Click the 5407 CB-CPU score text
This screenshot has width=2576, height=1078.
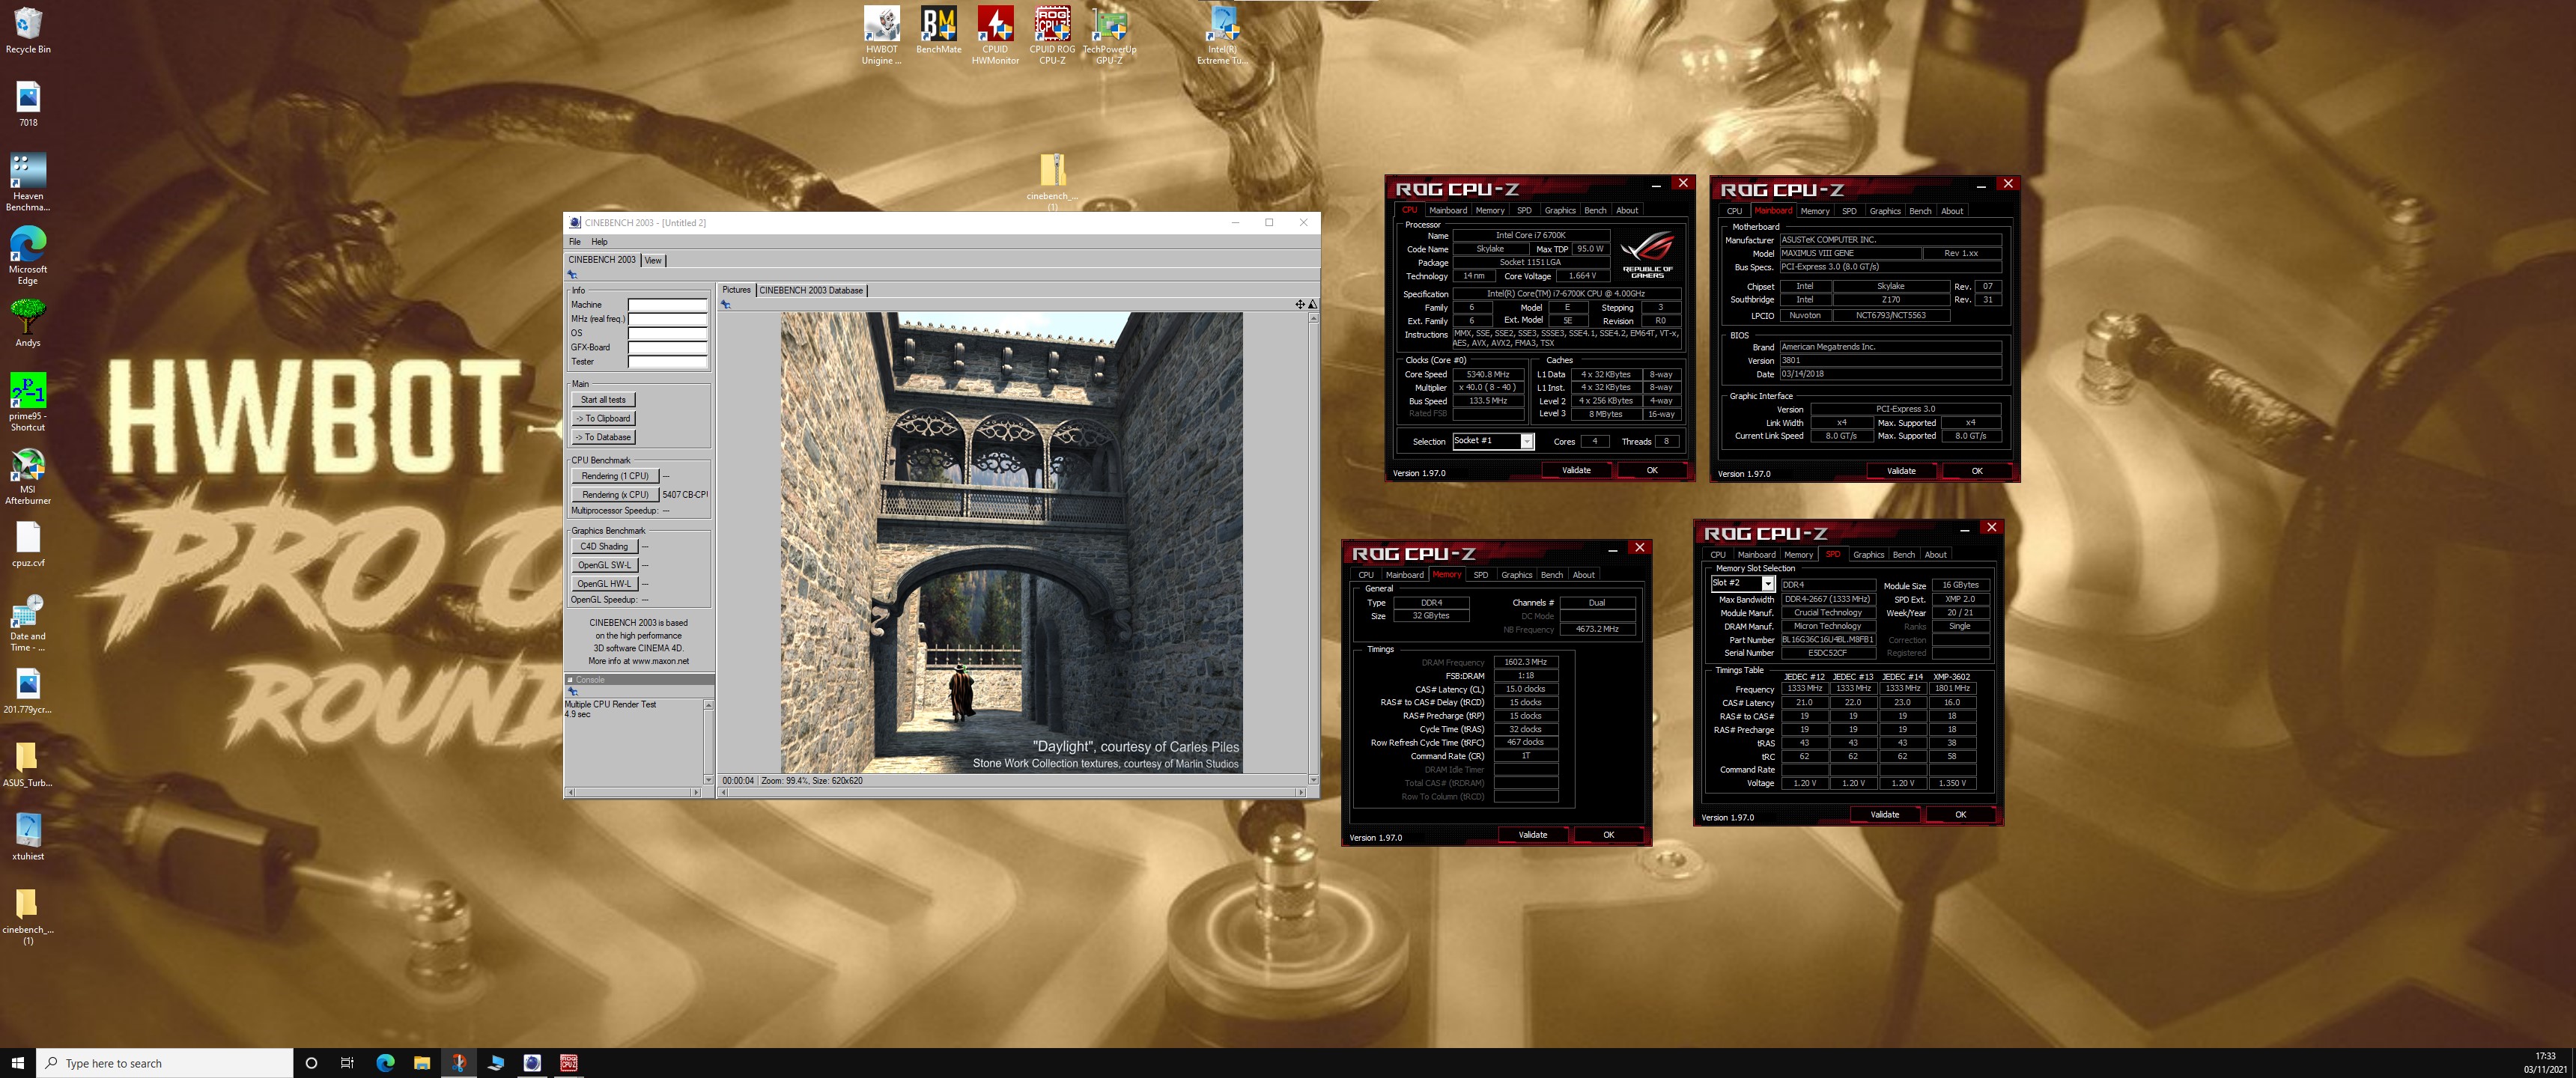click(x=685, y=495)
